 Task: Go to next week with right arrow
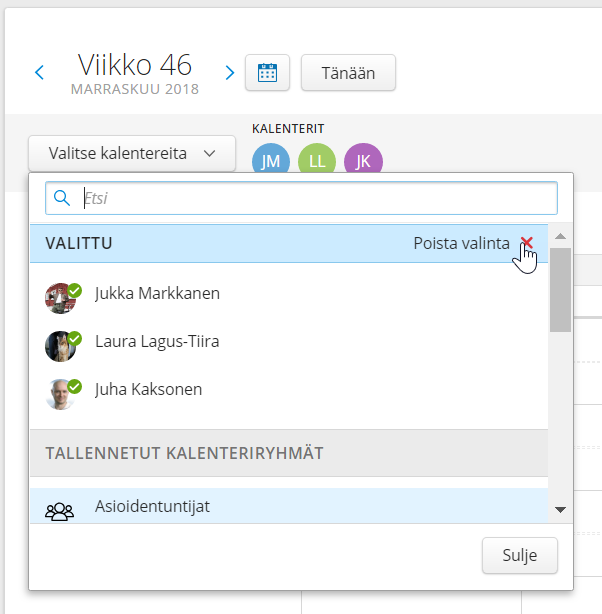coord(230,73)
